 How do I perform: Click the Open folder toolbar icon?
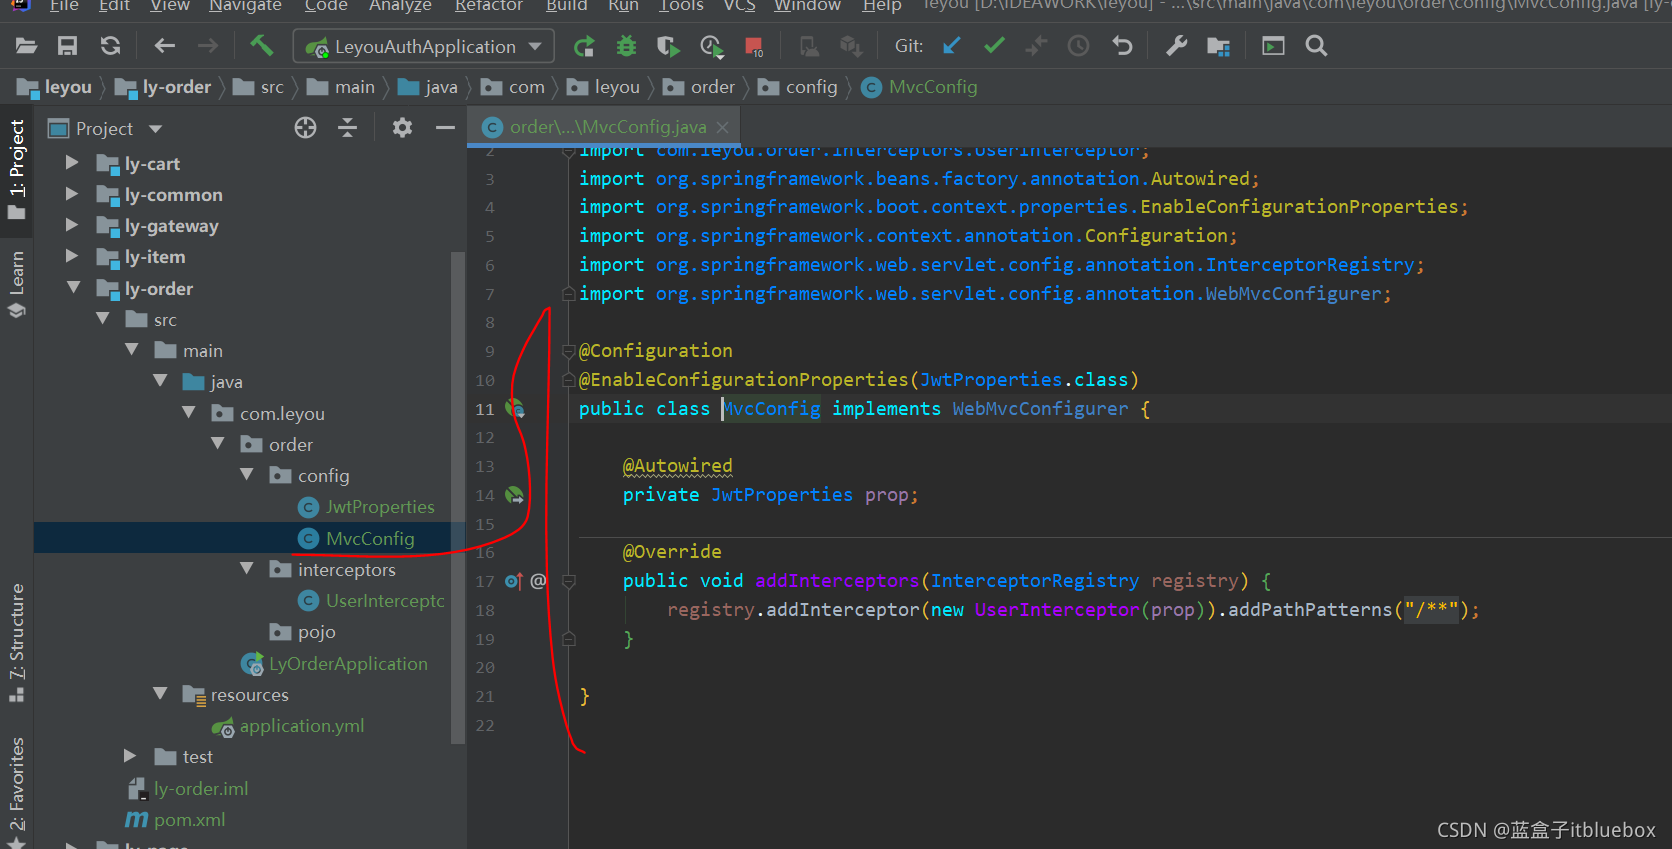[x=26, y=46]
